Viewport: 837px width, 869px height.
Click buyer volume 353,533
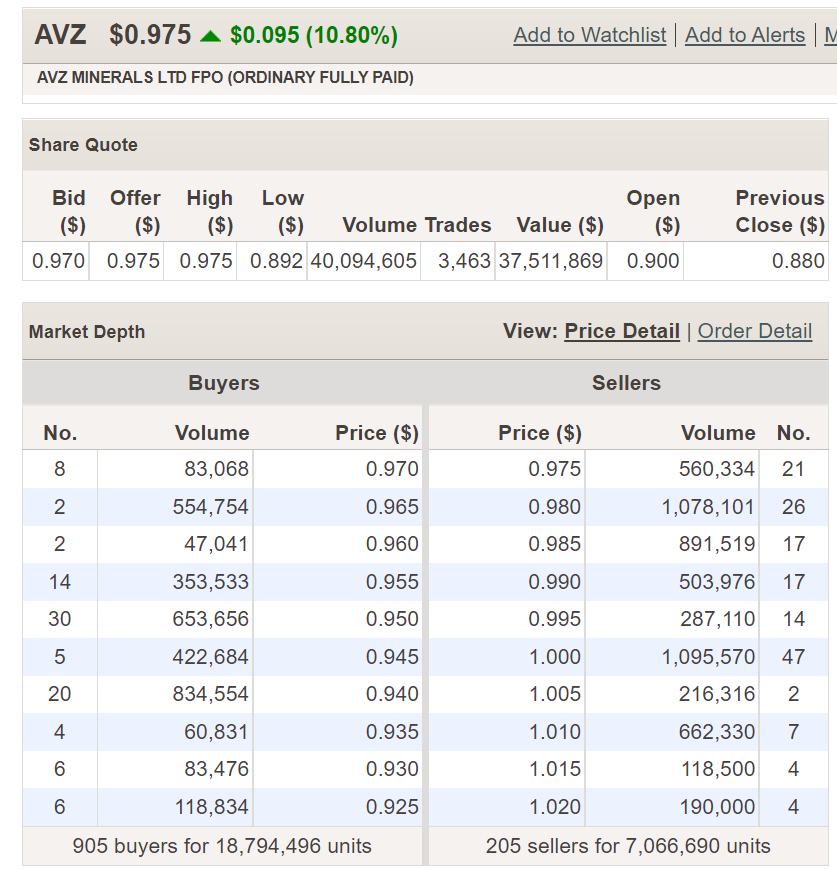tap(211, 582)
